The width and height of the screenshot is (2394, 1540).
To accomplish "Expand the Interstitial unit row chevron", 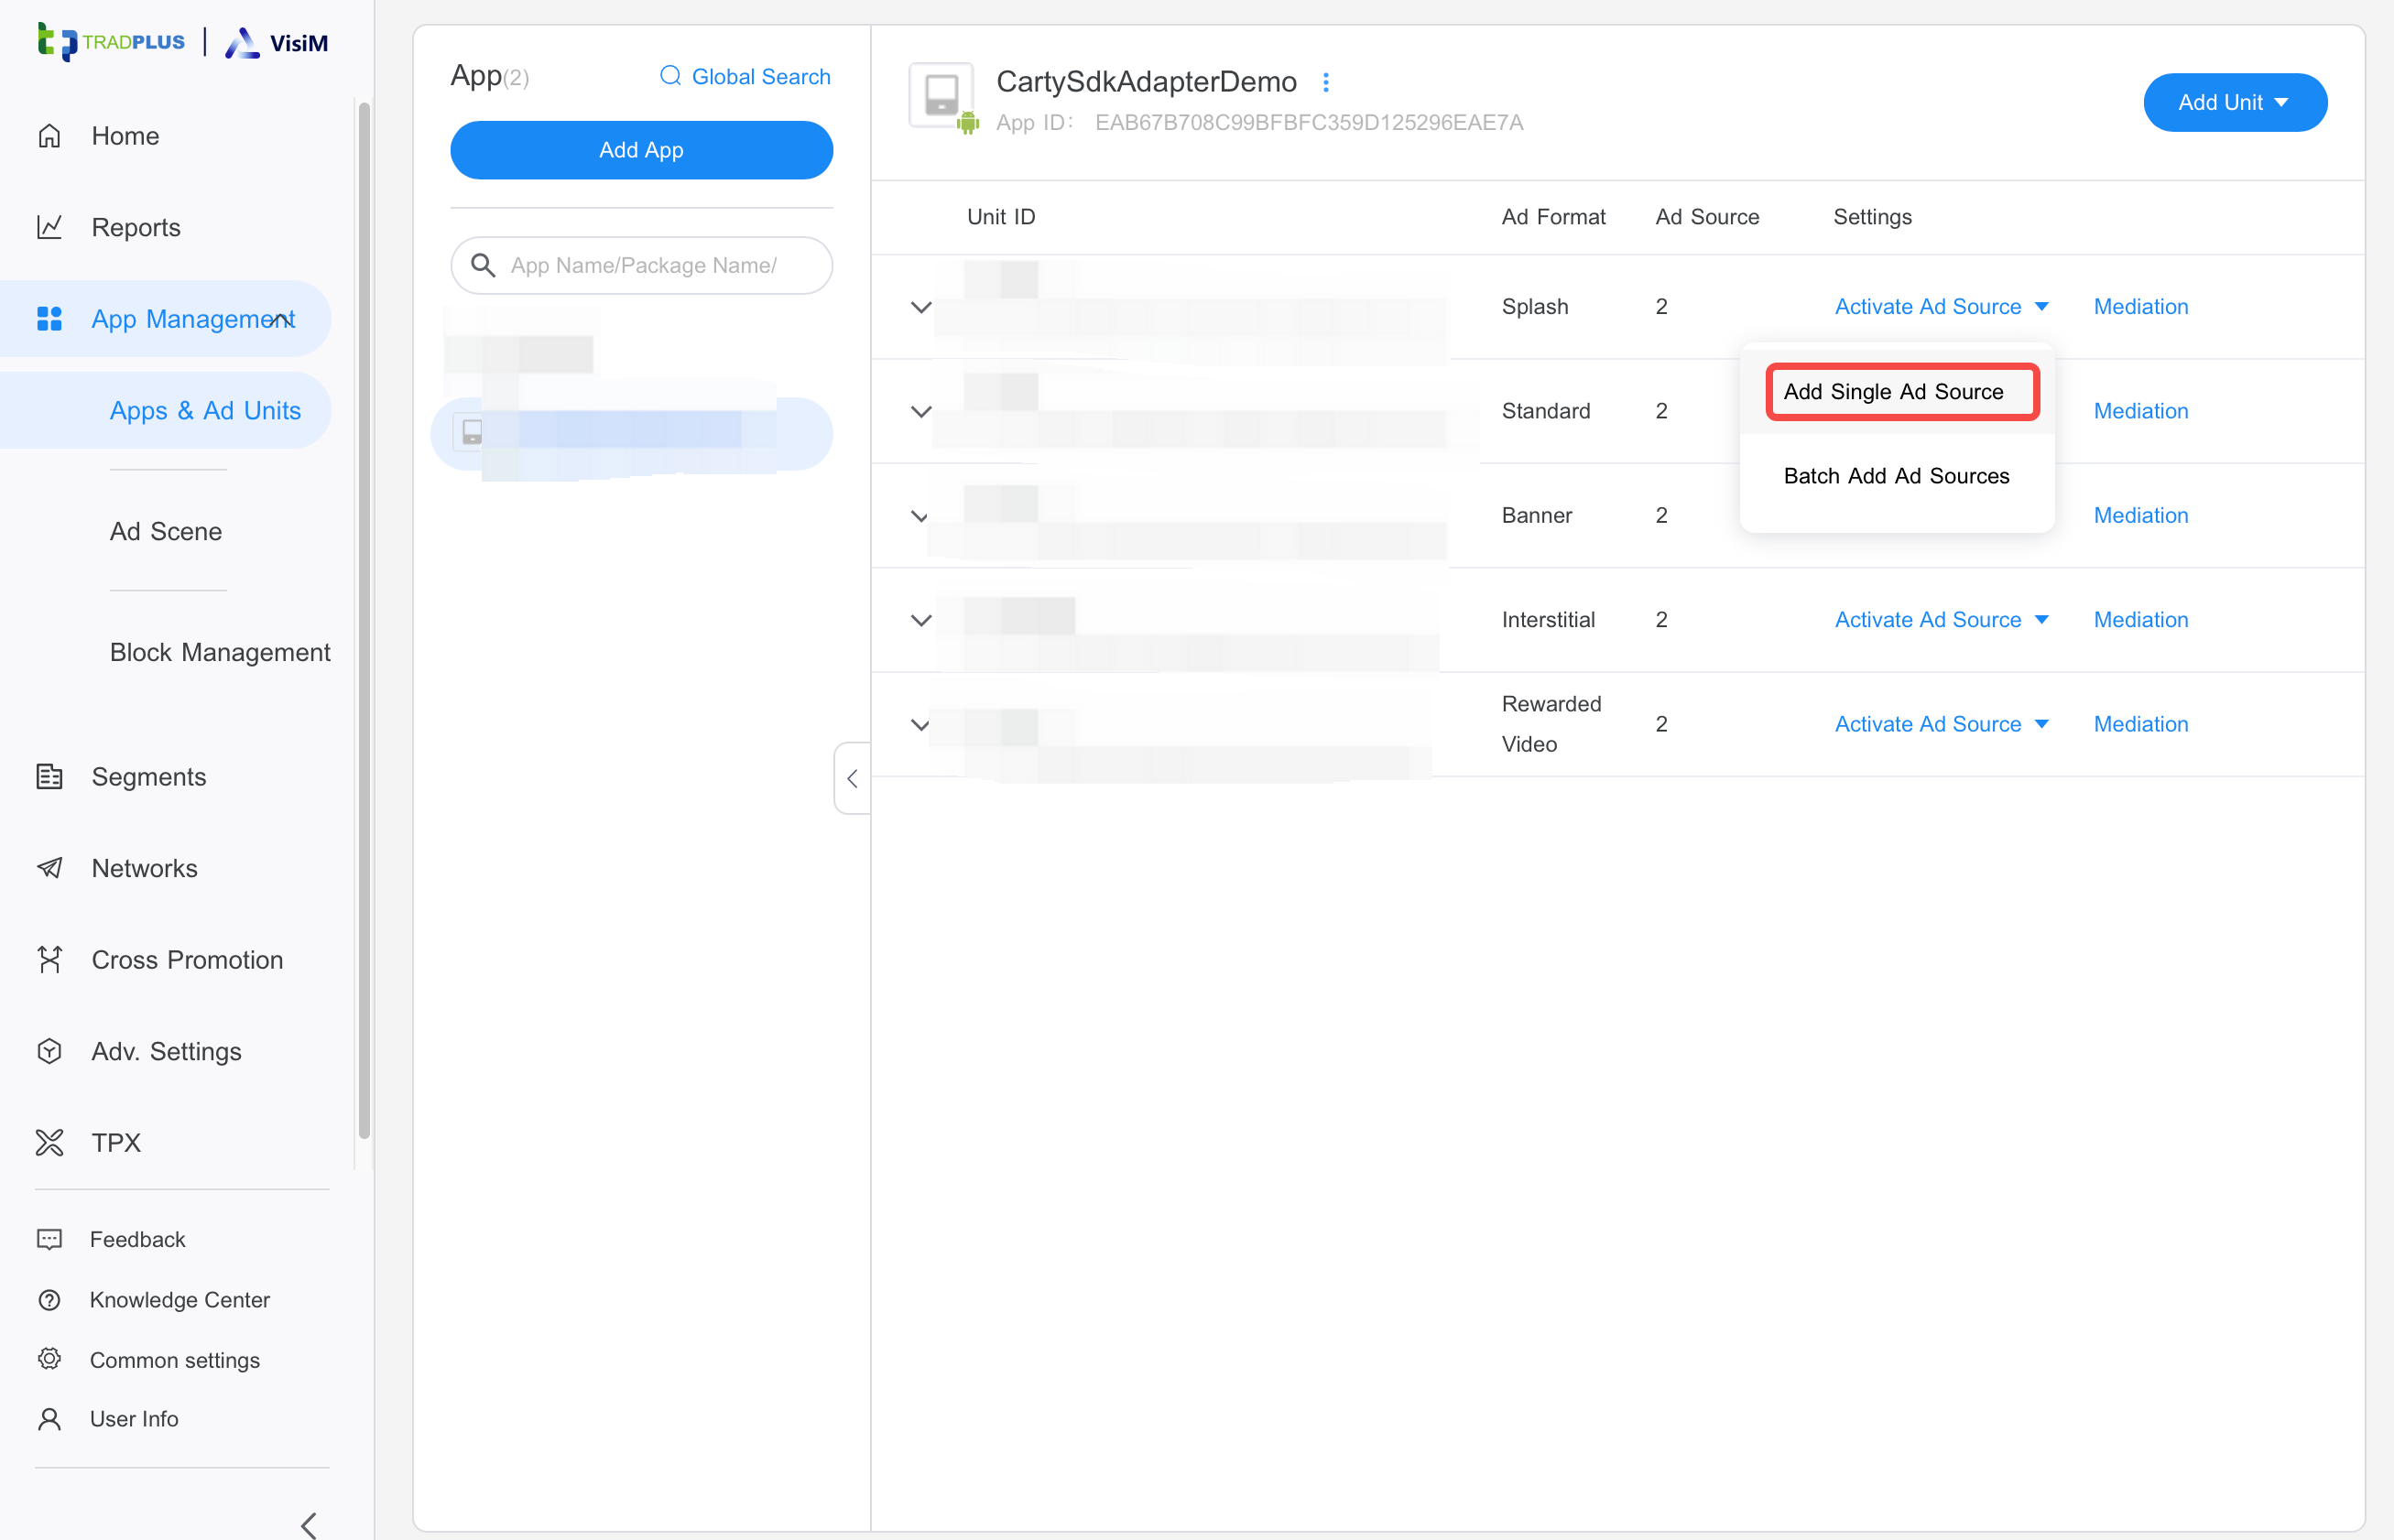I will (x=921, y=620).
